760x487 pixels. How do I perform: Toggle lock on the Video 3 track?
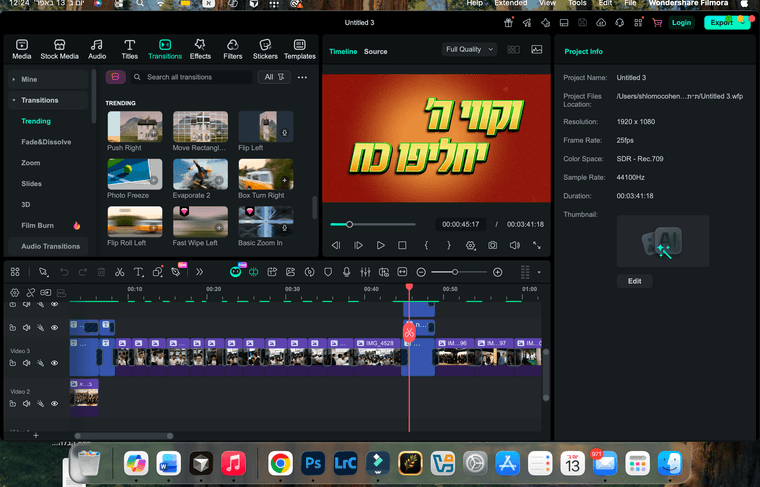tap(13, 363)
